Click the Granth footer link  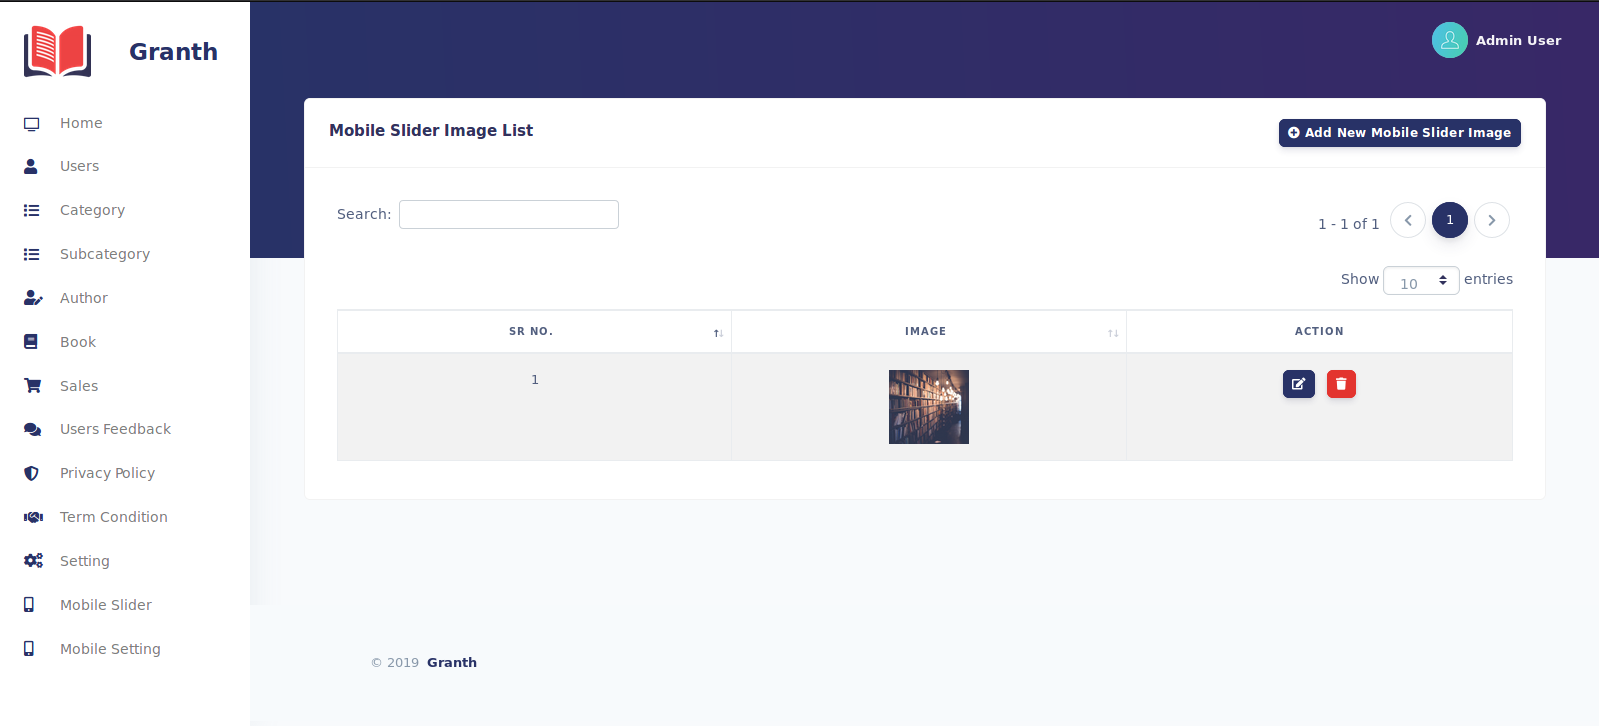452,662
